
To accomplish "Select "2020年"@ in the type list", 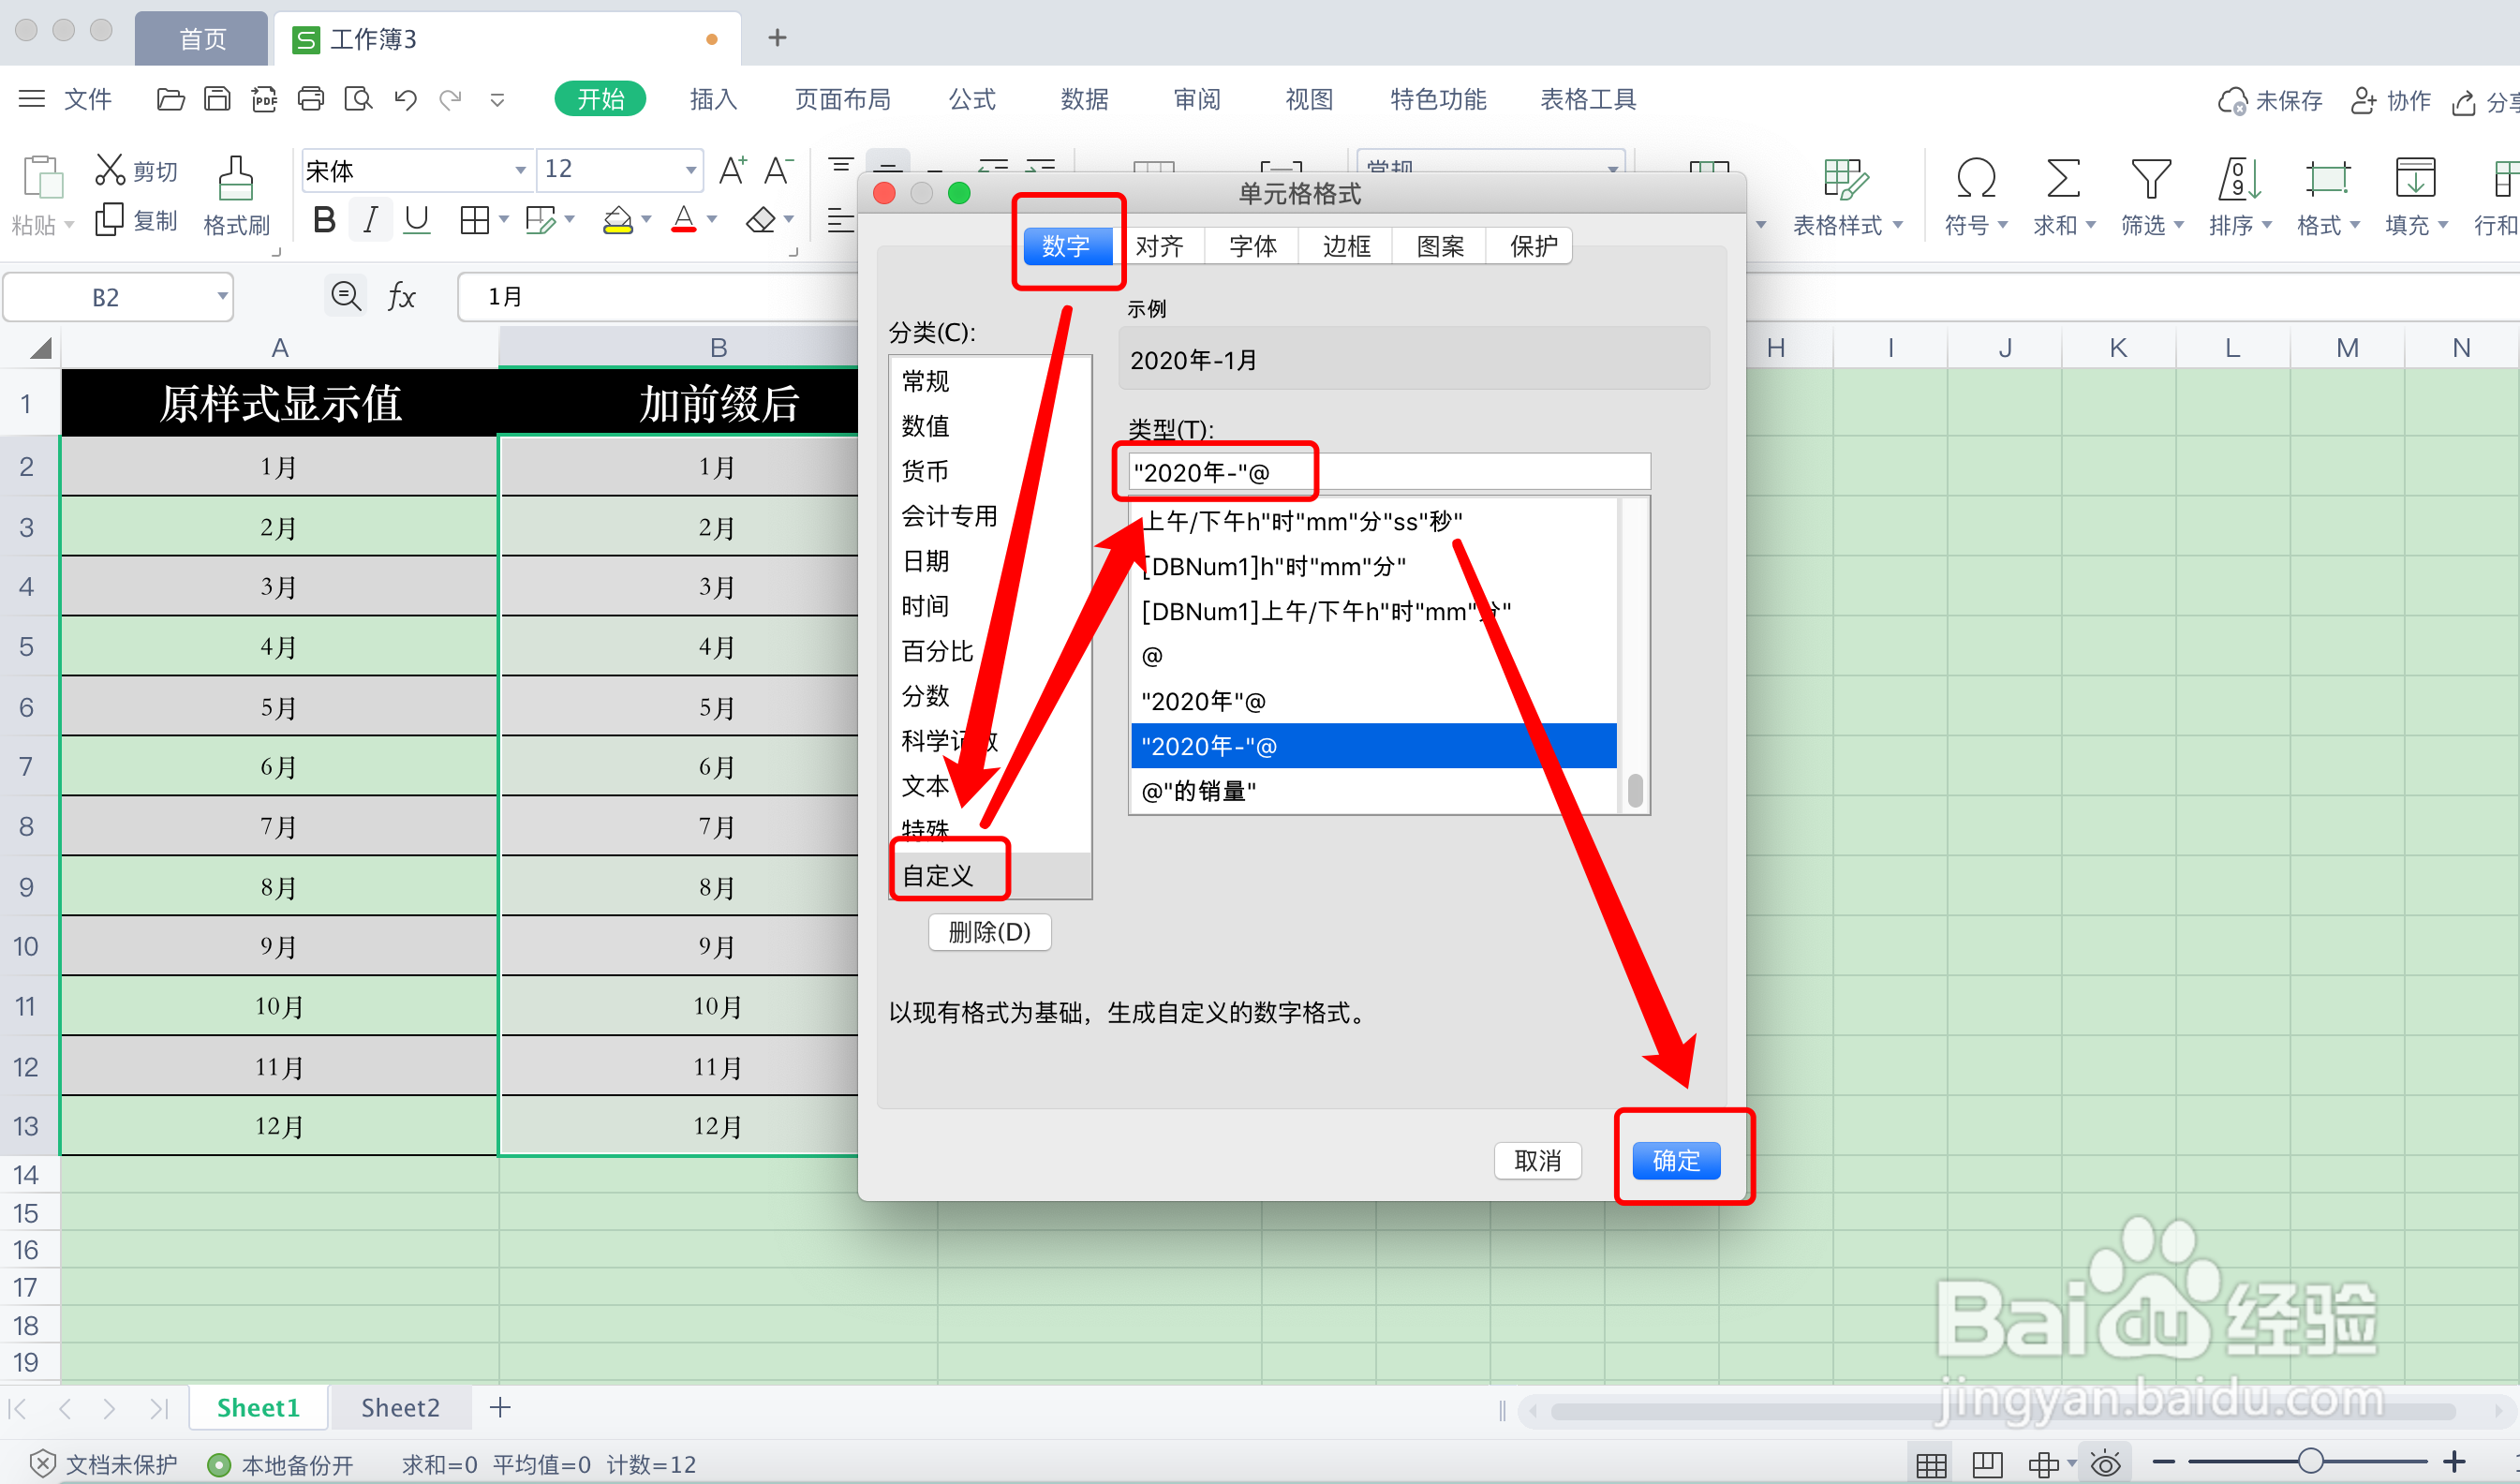I will coord(1373,701).
